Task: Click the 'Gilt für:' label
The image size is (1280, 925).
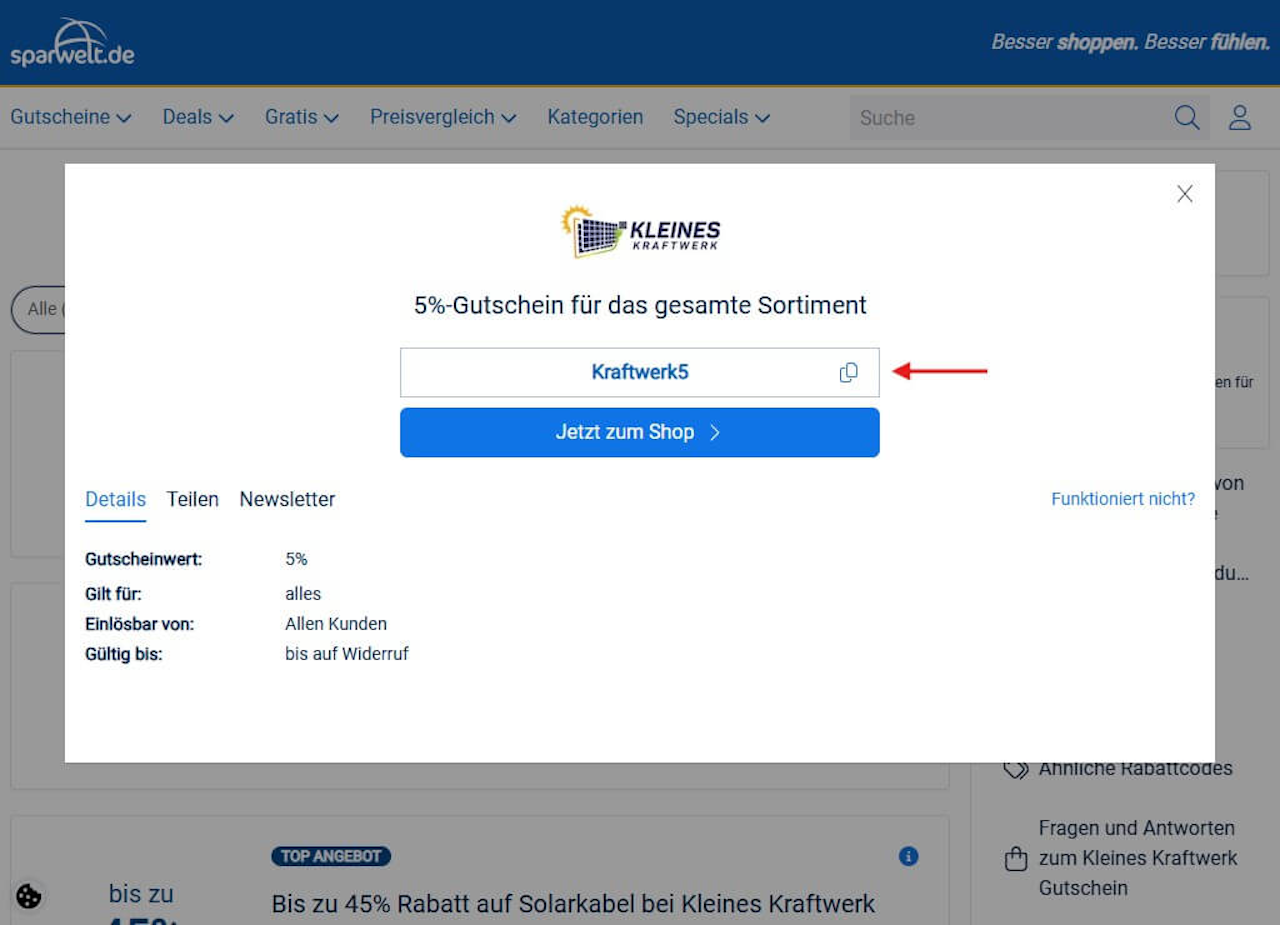Action: tap(113, 594)
